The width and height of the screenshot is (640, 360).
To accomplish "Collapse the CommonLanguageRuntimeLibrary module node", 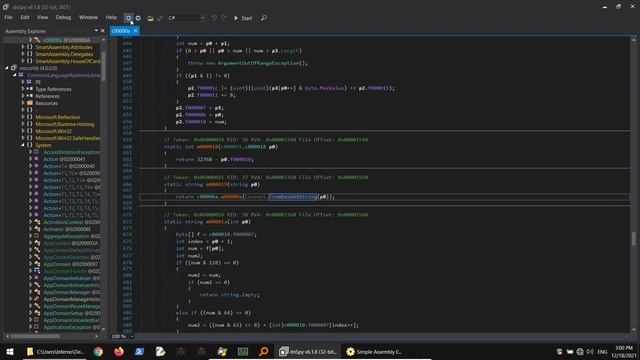I will coord(15,75).
